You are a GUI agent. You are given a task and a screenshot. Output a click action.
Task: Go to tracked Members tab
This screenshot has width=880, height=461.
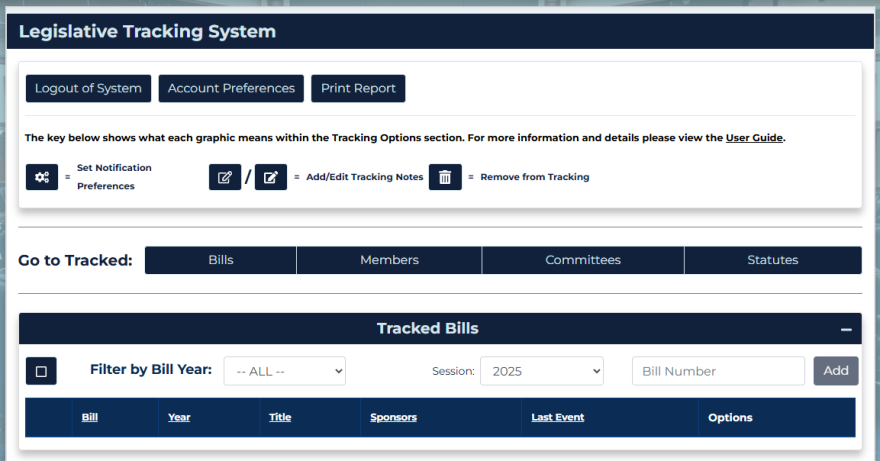click(x=389, y=260)
